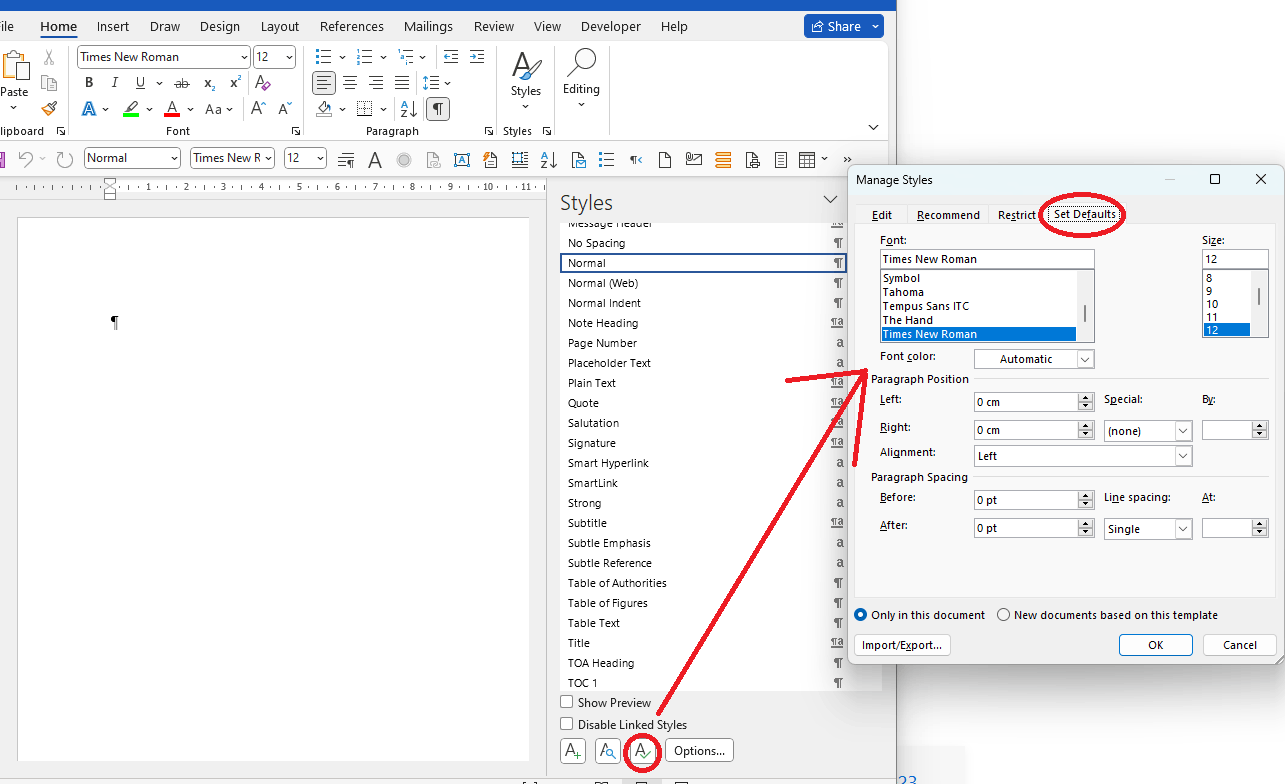Image resolution: width=1285 pixels, height=784 pixels.
Task: Click the Import/Export button
Action: coord(902,645)
